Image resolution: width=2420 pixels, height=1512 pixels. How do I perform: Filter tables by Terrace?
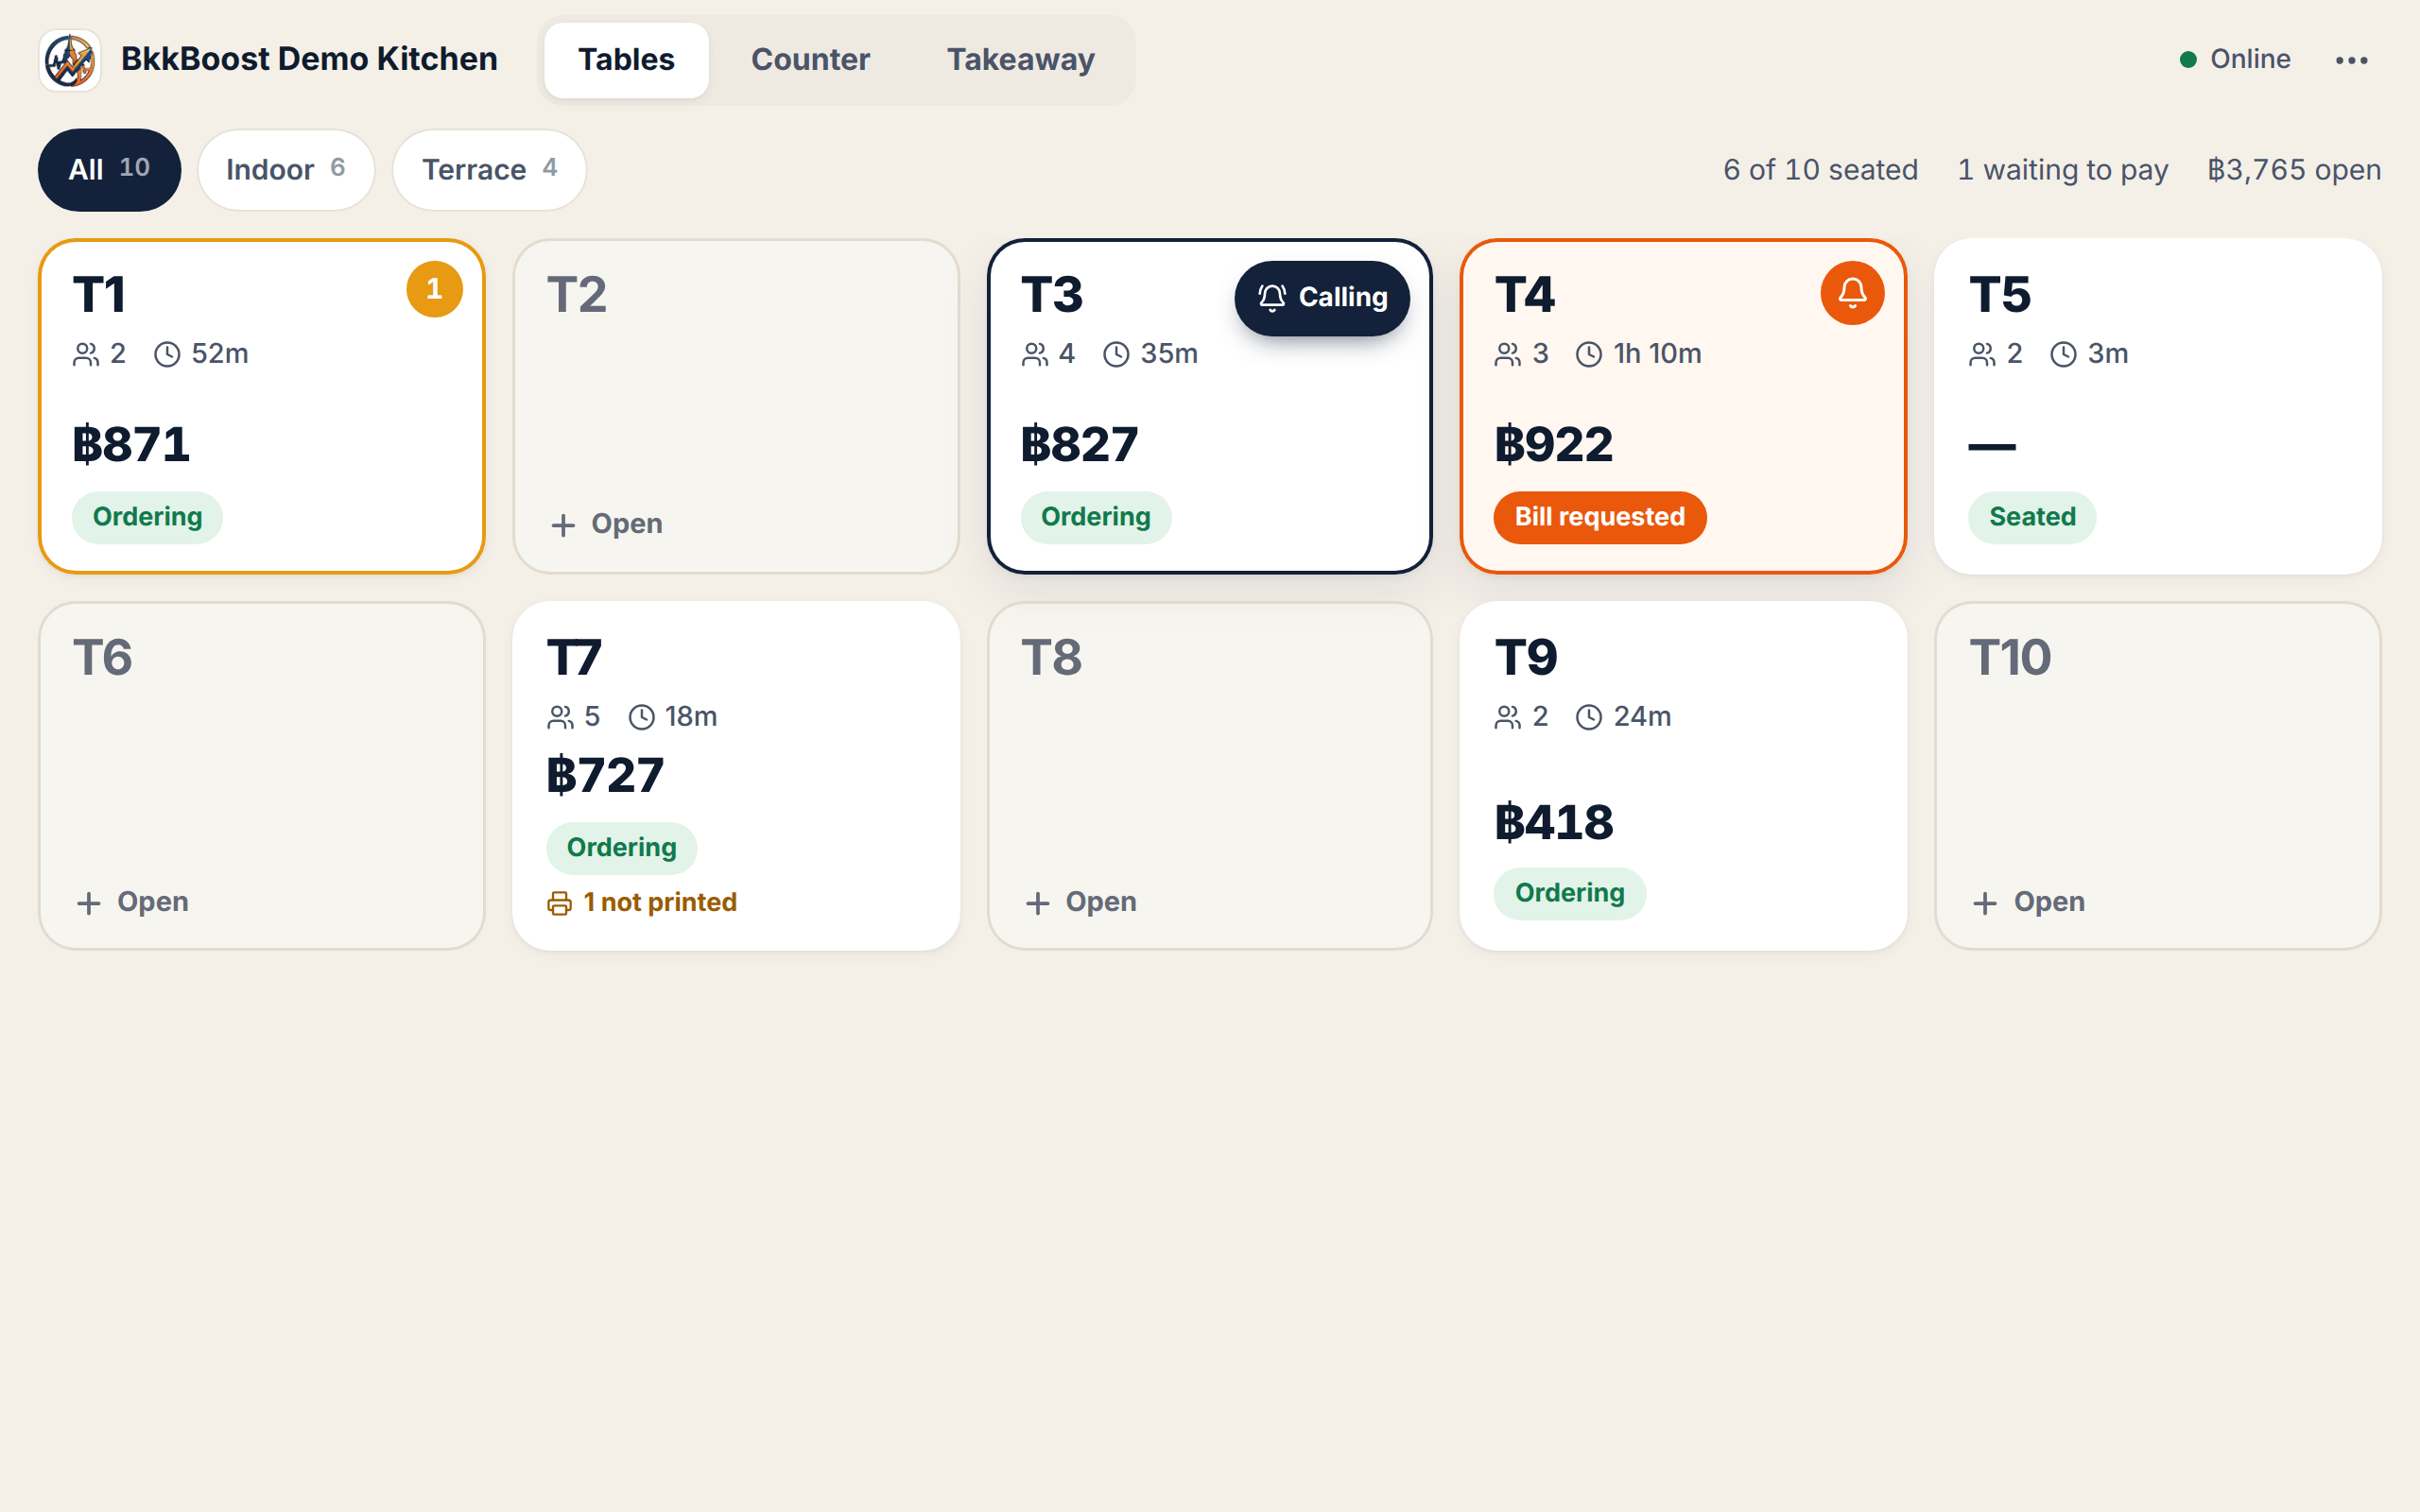pos(489,169)
